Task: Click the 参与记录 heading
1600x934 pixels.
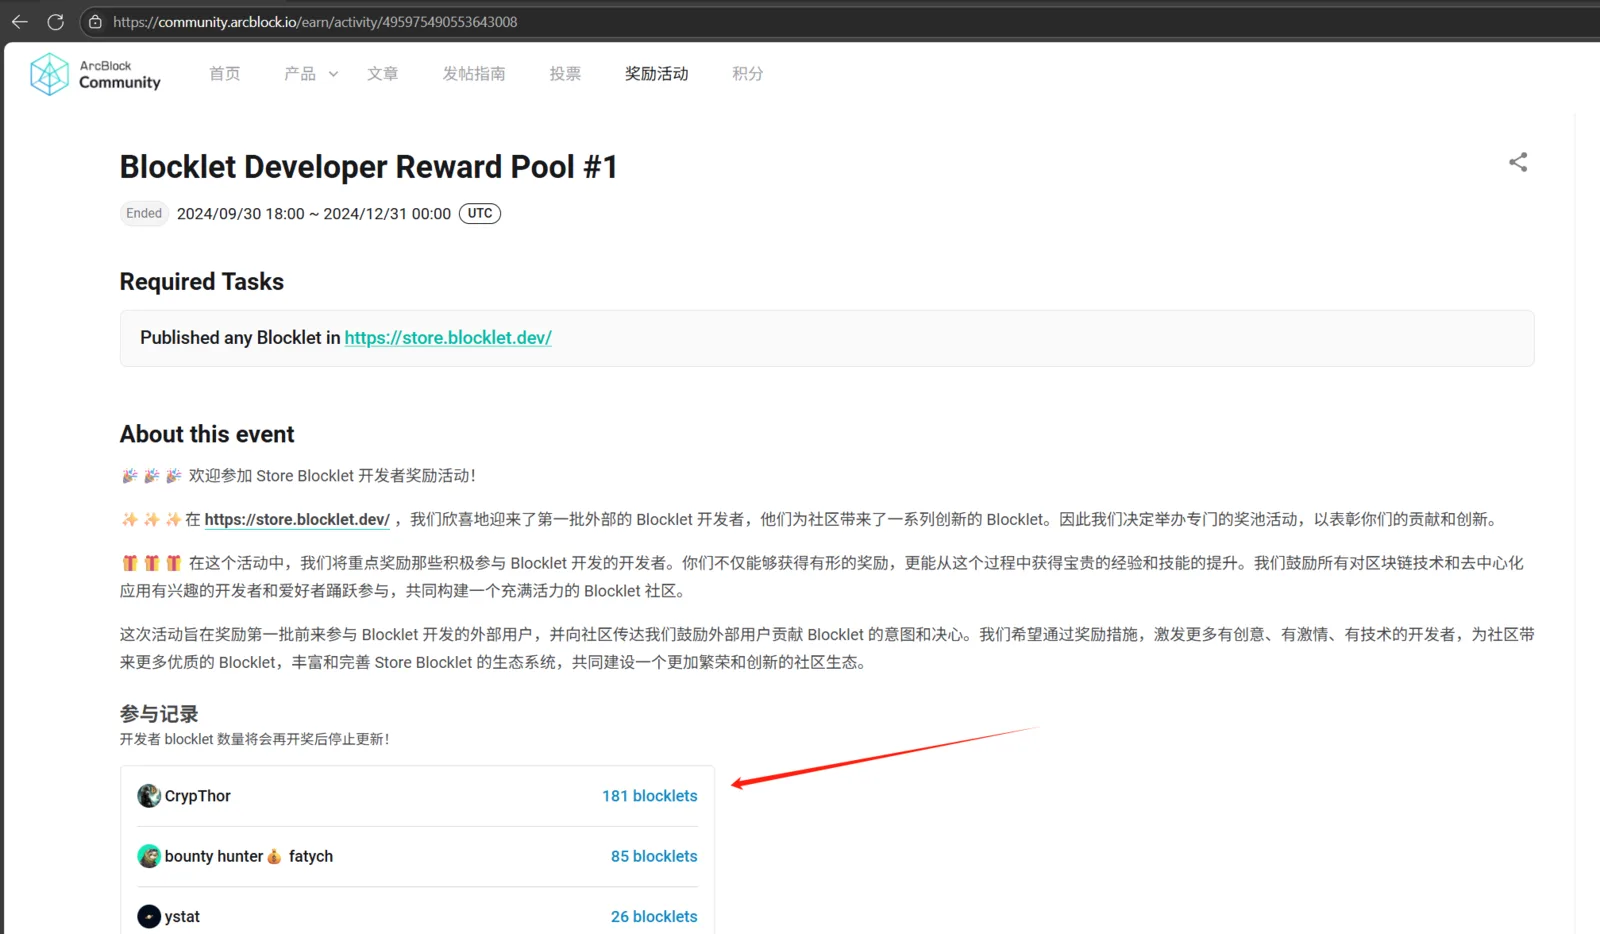Action: [159, 714]
